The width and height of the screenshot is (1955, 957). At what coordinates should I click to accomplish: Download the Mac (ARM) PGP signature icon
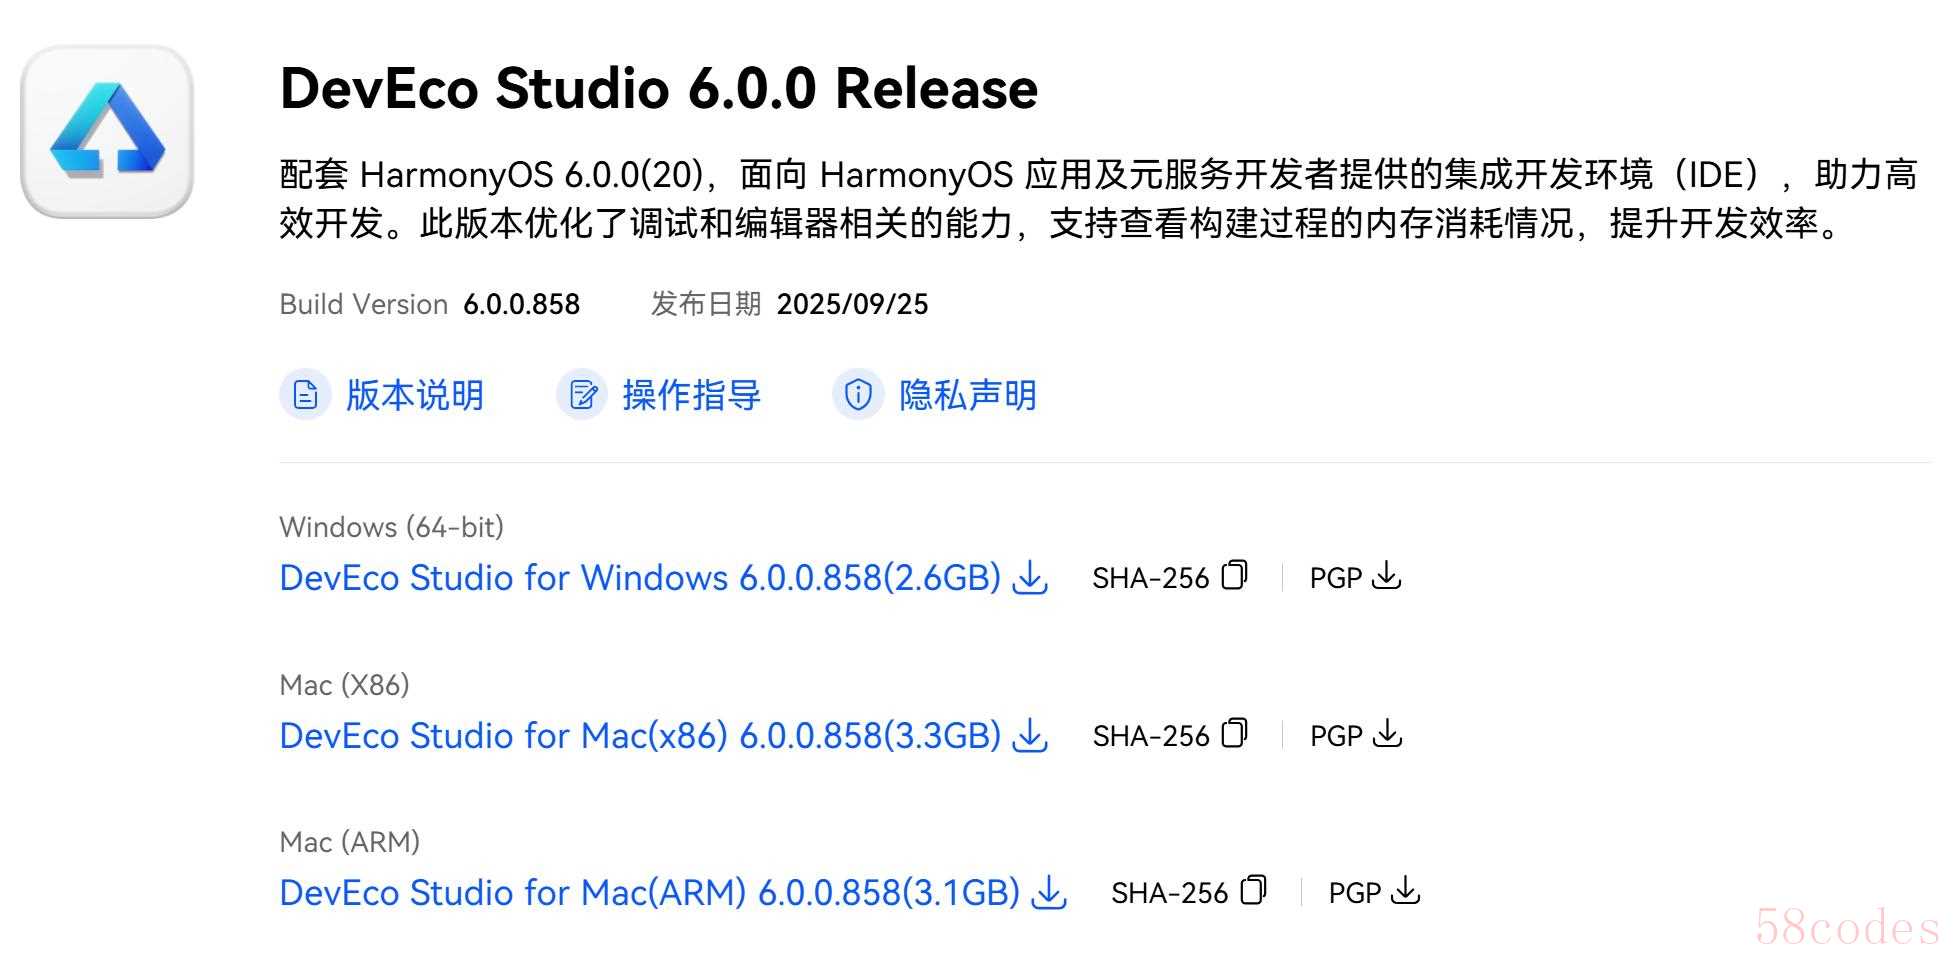click(1406, 891)
